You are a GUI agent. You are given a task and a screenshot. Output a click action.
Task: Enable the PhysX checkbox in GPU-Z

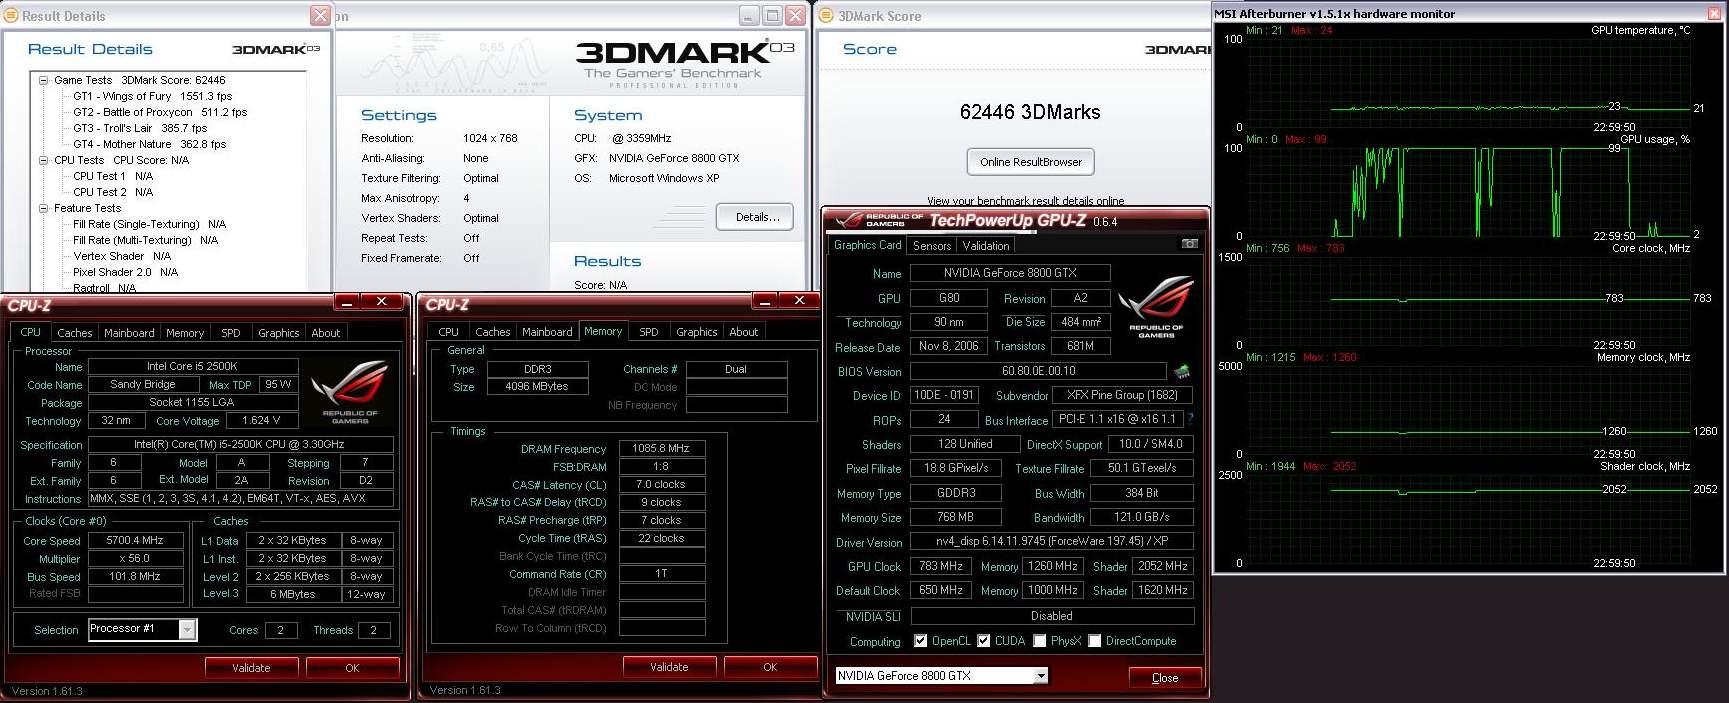1040,641
